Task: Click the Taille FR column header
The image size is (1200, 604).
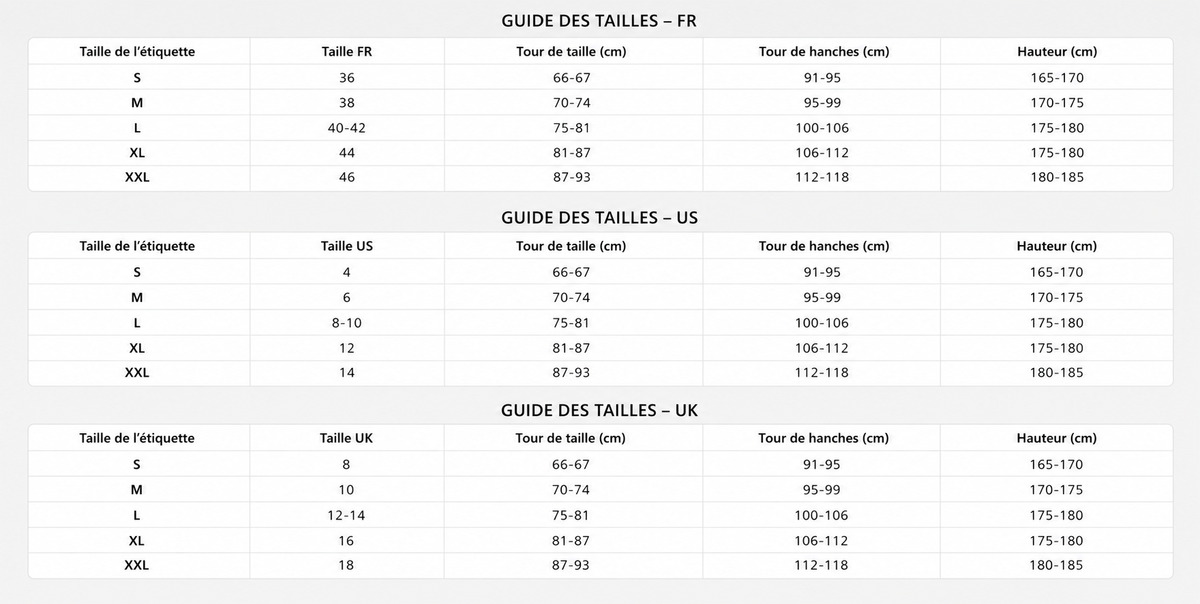Action: [x=347, y=52]
